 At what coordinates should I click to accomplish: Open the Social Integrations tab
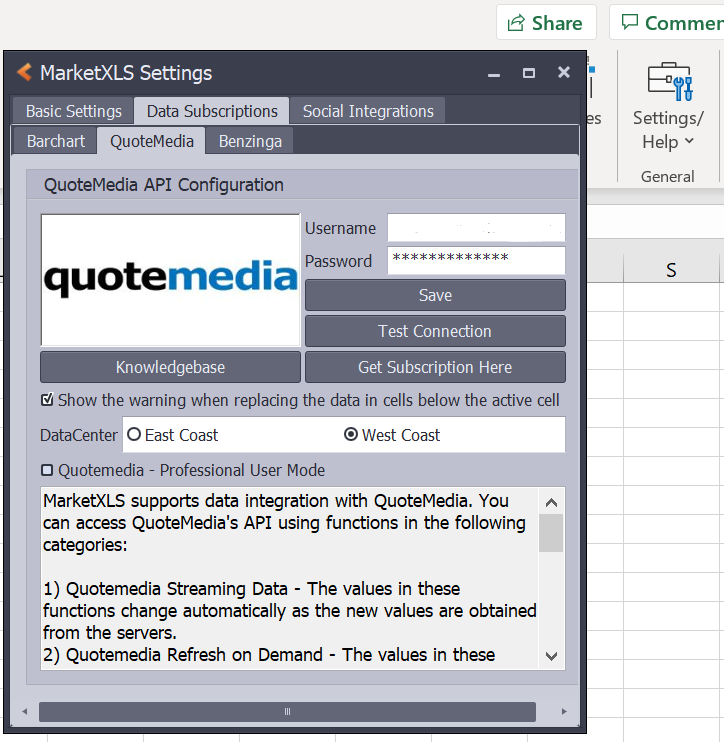(x=368, y=111)
